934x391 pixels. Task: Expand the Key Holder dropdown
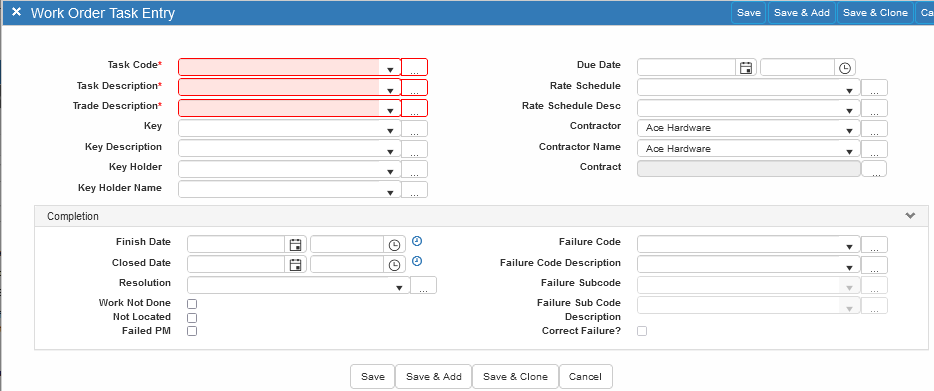click(x=390, y=172)
